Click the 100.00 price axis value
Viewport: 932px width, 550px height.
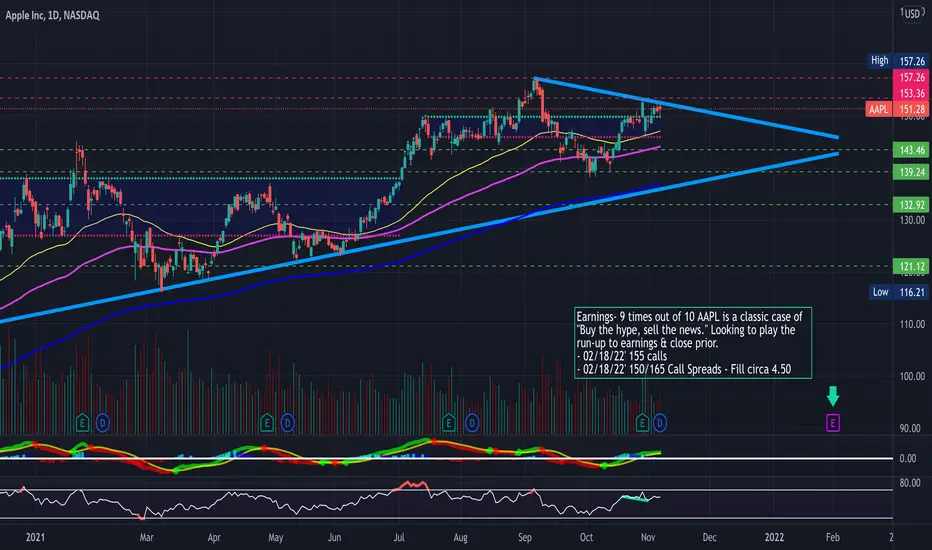tap(912, 376)
